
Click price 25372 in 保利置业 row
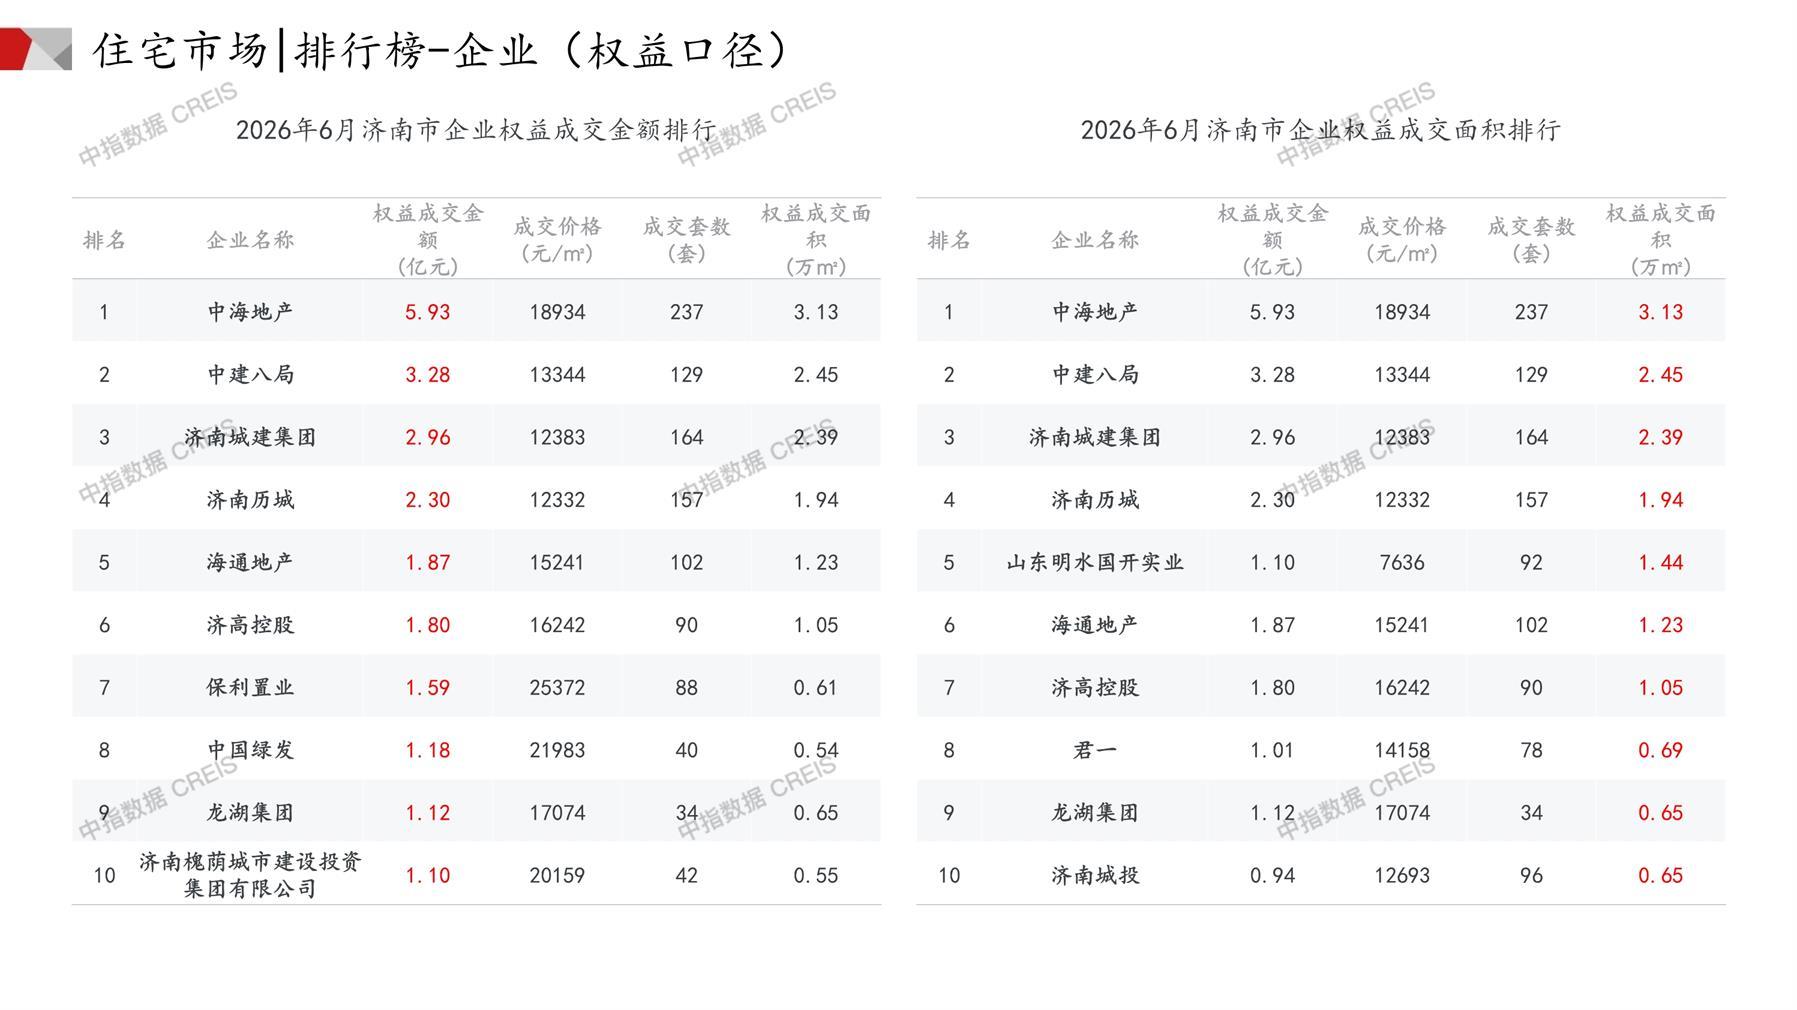(x=557, y=688)
